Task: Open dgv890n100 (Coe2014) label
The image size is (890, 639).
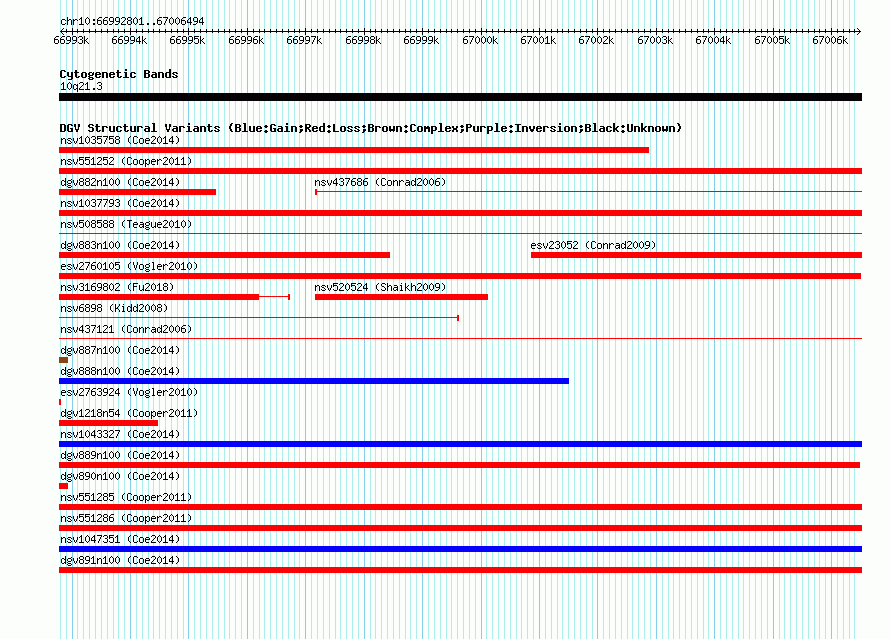Action: click(x=120, y=476)
